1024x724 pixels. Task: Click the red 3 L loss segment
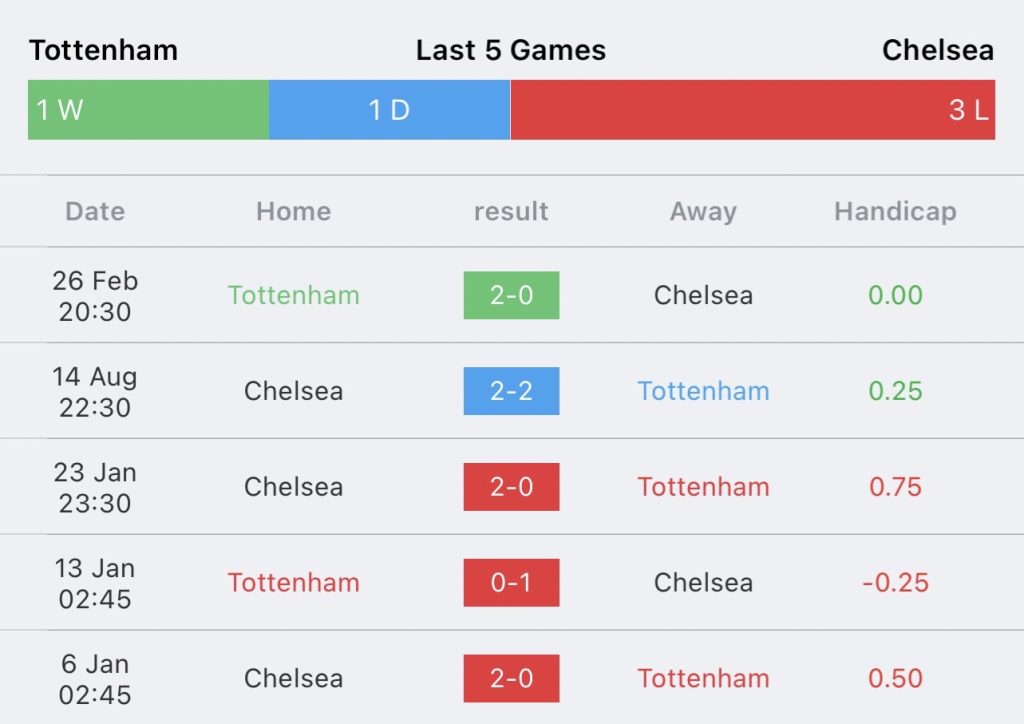(x=752, y=110)
